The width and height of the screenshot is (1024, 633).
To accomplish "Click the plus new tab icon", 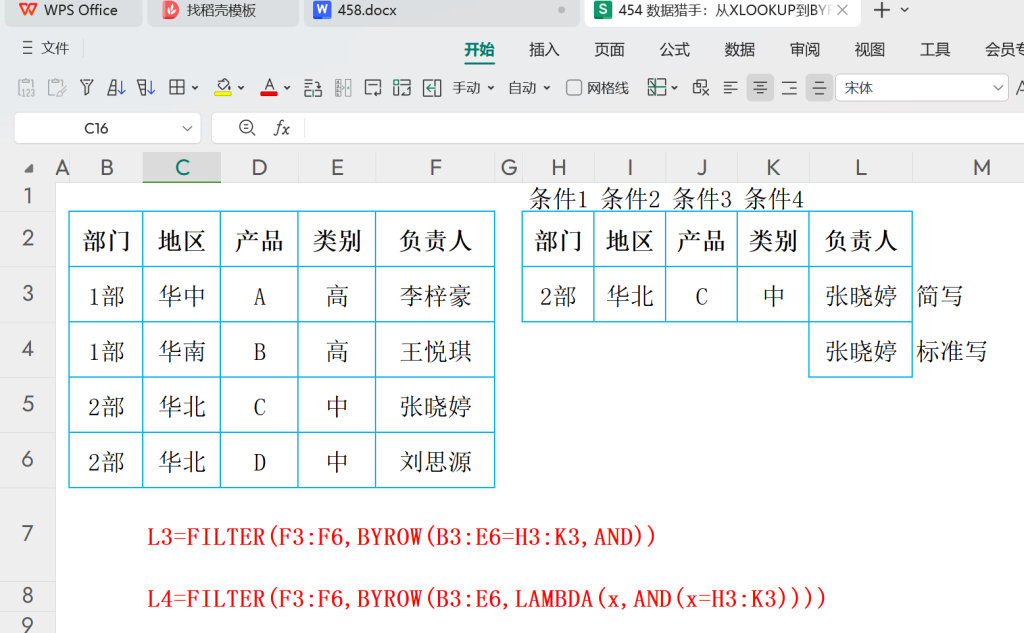I will point(882,10).
